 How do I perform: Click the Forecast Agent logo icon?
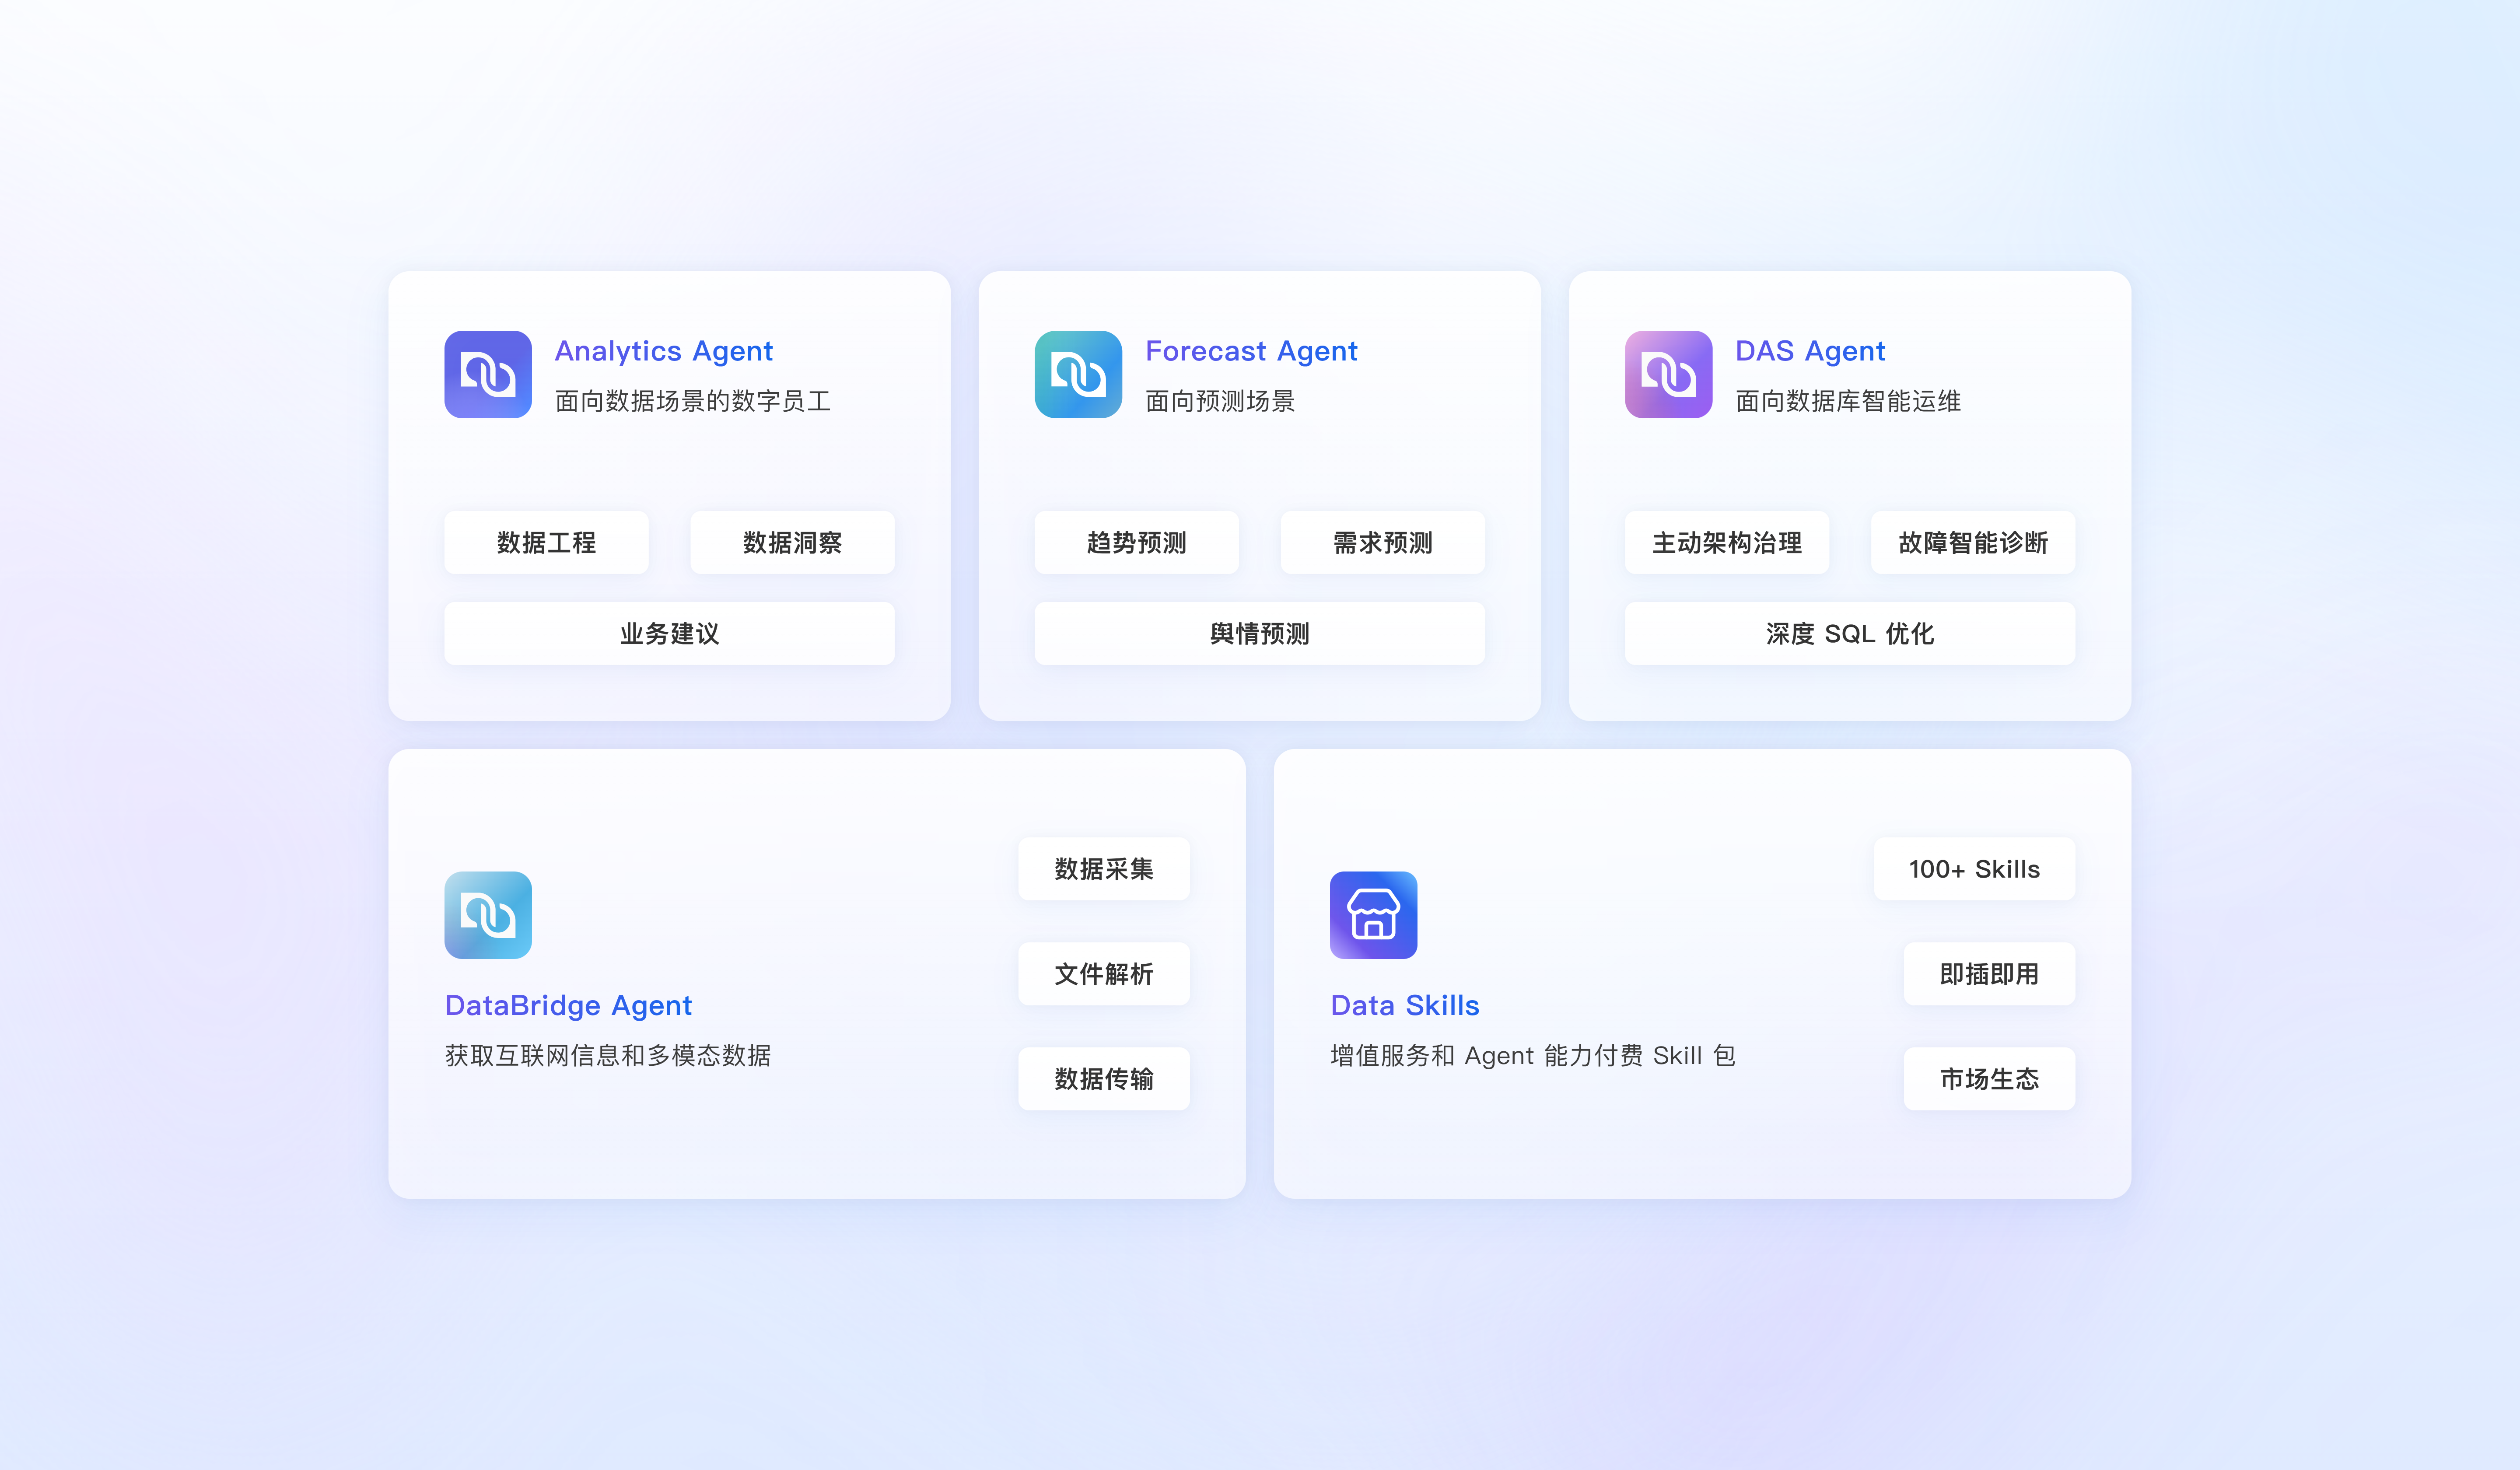pyautogui.click(x=1078, y=374)
